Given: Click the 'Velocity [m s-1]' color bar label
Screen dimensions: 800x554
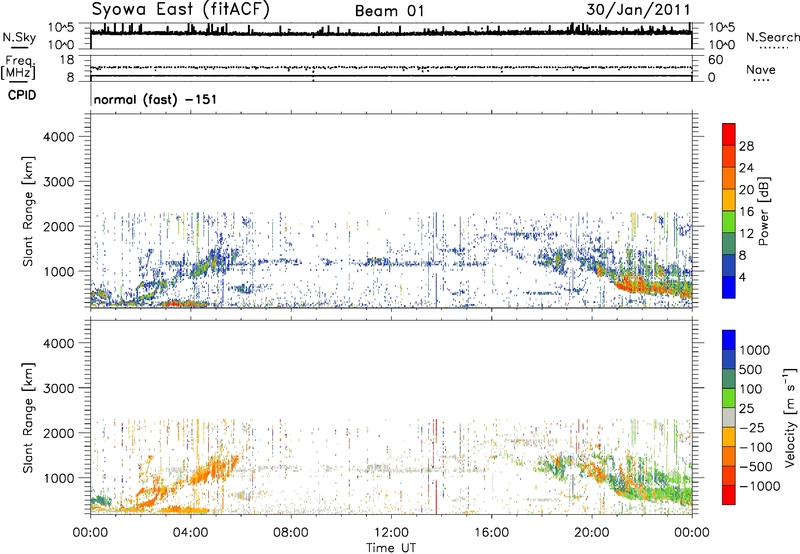Looking at the screenshot, I should (x=790, y=417).
